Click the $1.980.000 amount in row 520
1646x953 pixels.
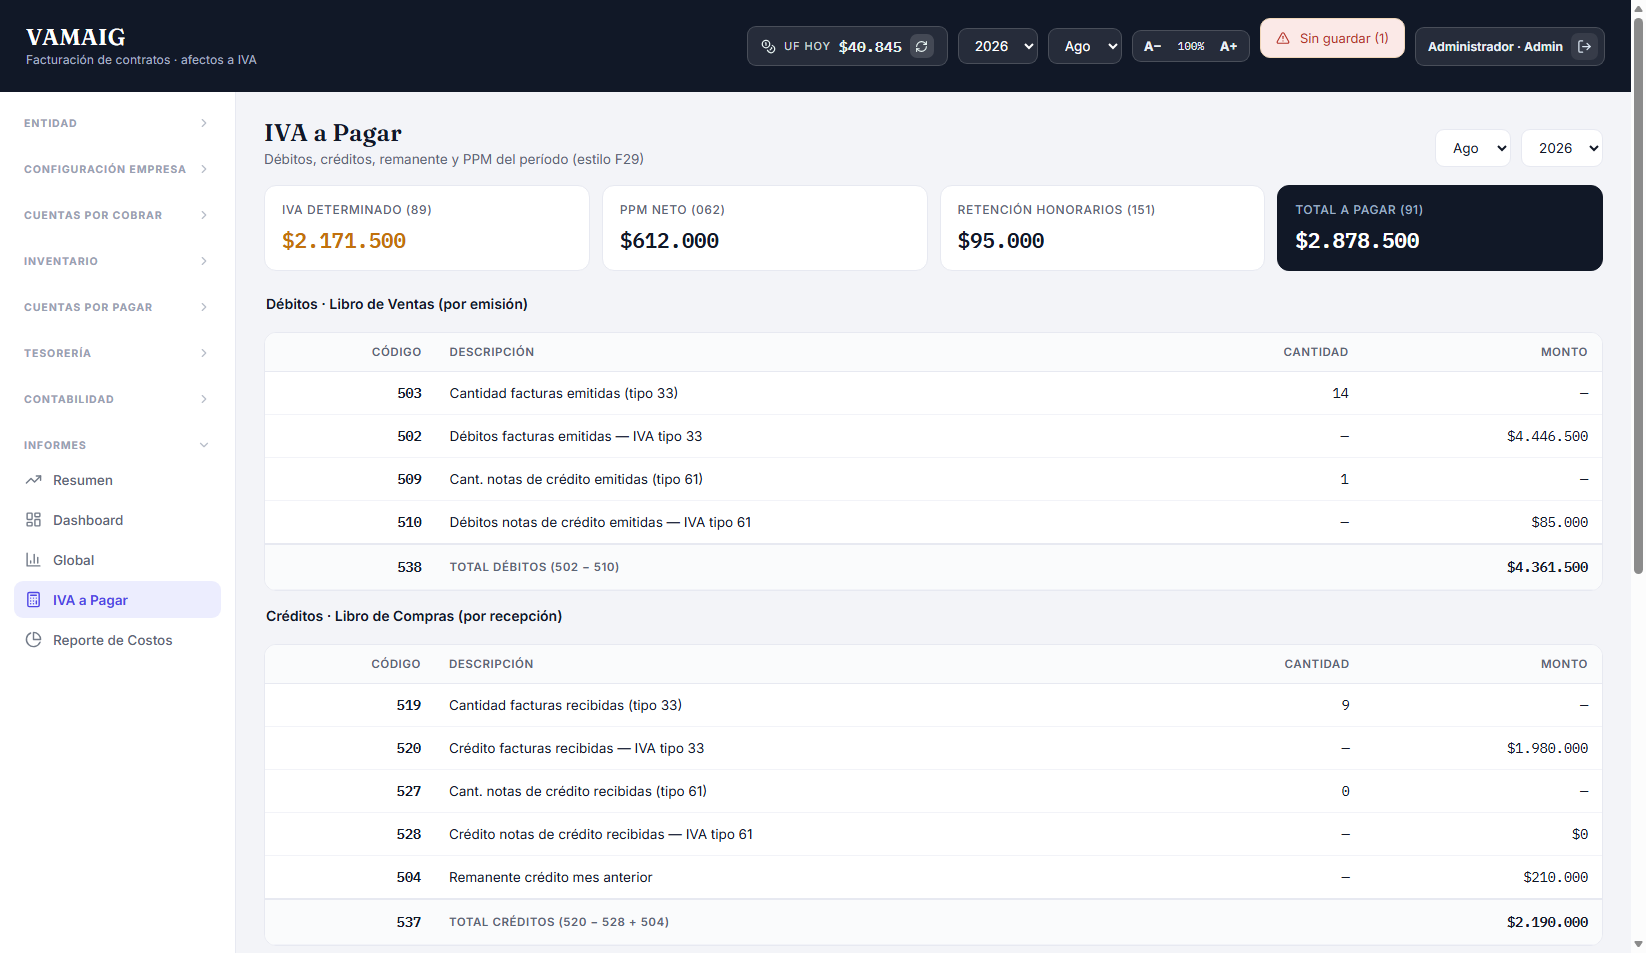tap(1547, 748)
